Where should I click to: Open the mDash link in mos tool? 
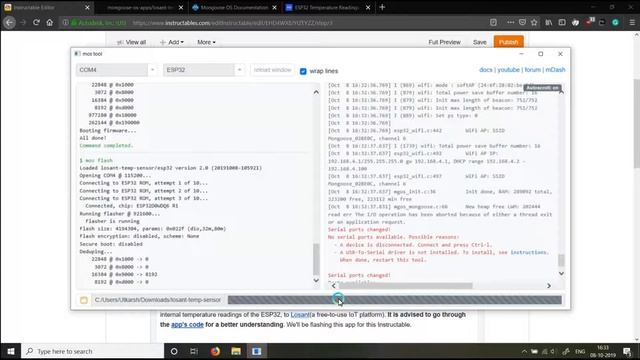[x=555, y=70]
